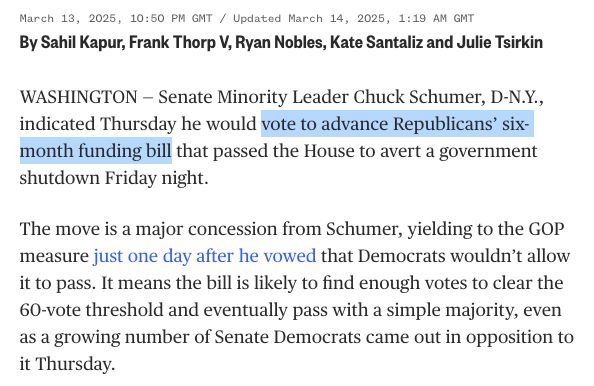Click highlighted phrase "month funding bill"

point(95,151)
